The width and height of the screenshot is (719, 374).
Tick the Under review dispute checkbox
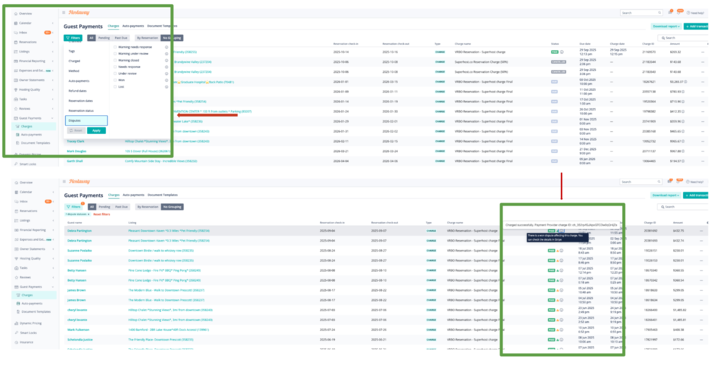tap(115, 73)
